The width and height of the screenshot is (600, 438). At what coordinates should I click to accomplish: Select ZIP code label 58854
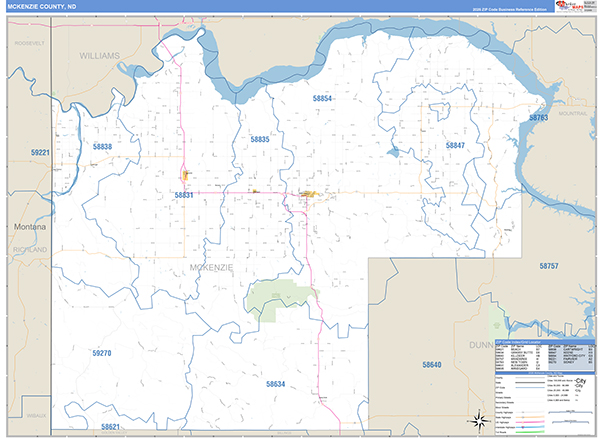click(x=322, y=98)
